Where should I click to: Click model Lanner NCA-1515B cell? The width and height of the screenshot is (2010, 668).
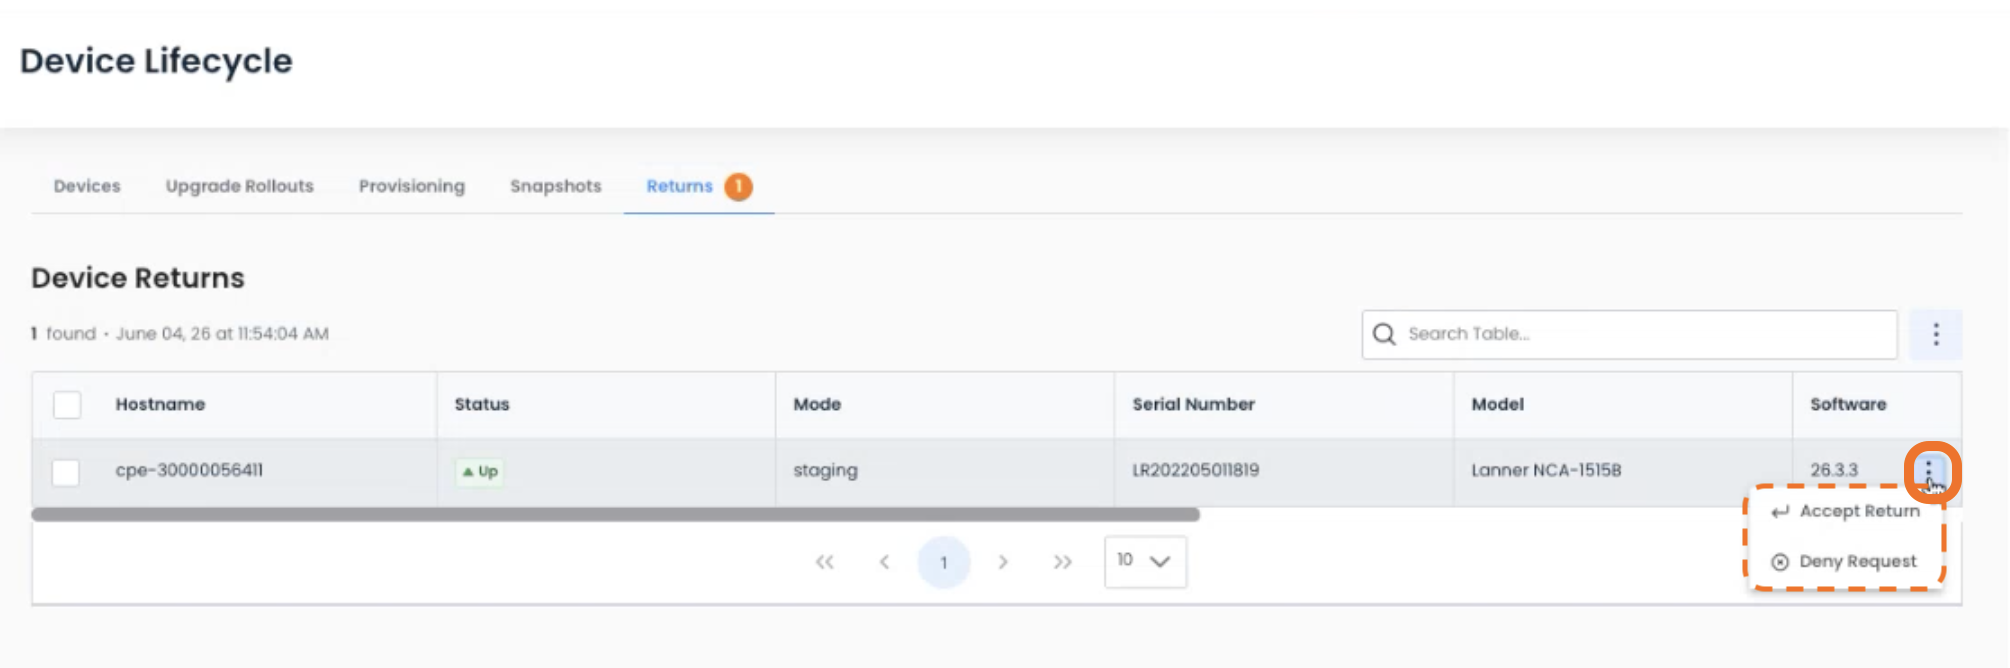pos(1546,470)
